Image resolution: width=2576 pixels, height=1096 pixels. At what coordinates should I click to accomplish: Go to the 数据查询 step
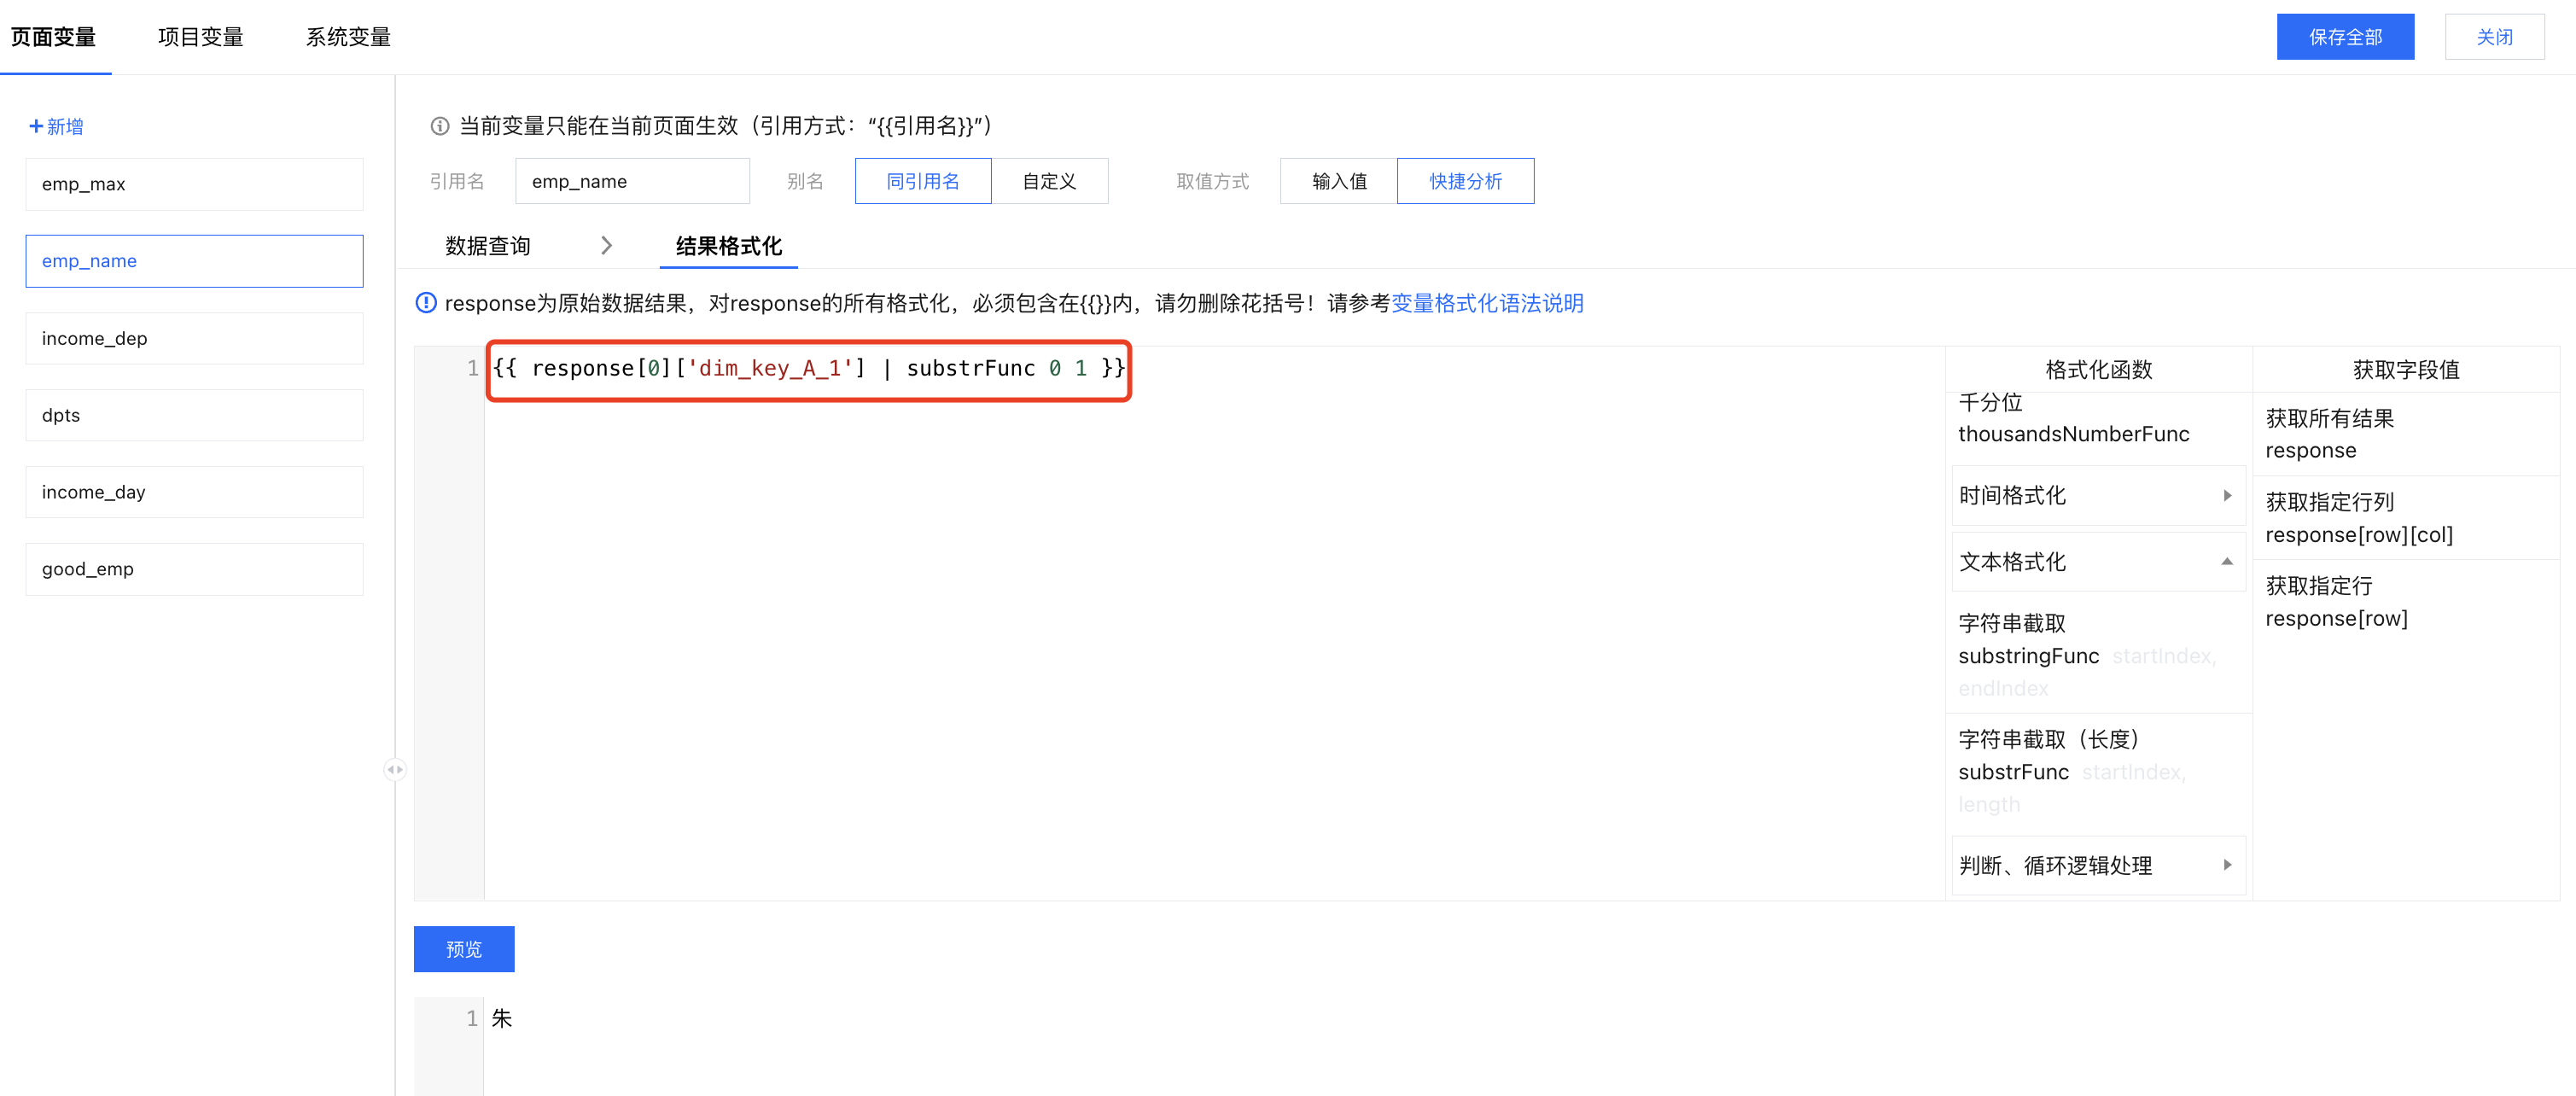(x=488, y=246)
